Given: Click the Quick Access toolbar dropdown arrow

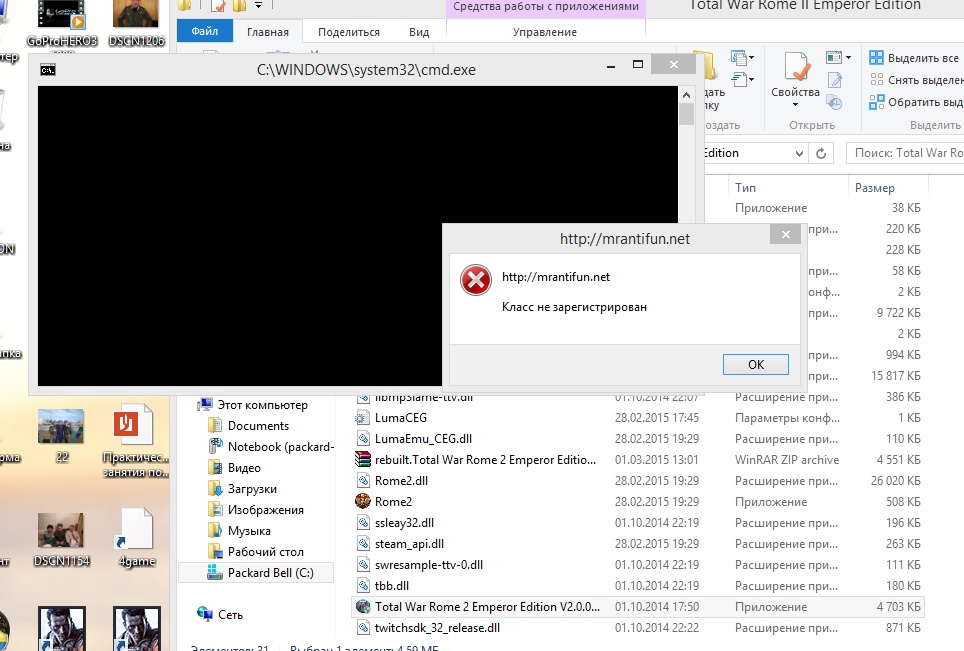Looking at the screenshot, I should [259, 5].
